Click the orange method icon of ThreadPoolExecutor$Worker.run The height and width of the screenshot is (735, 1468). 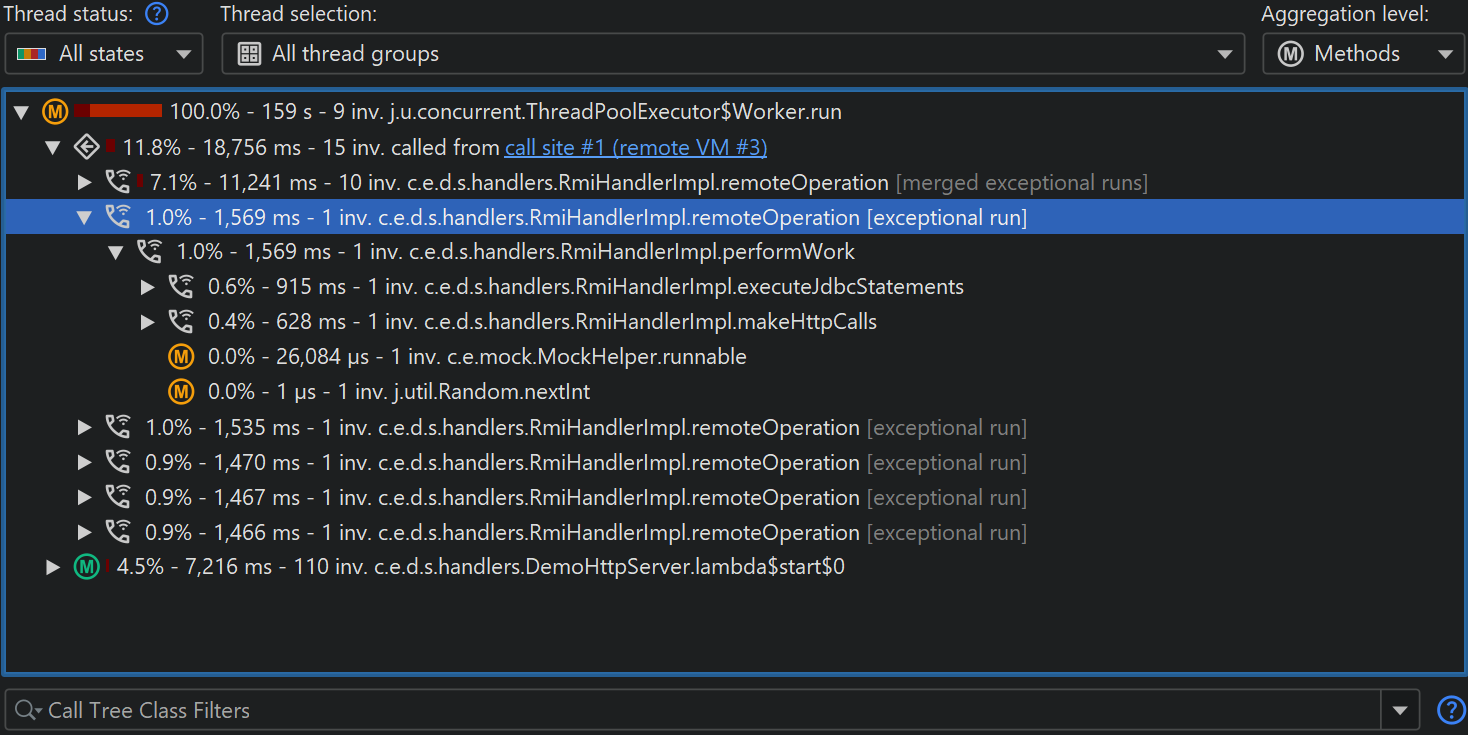click(55, 112)
